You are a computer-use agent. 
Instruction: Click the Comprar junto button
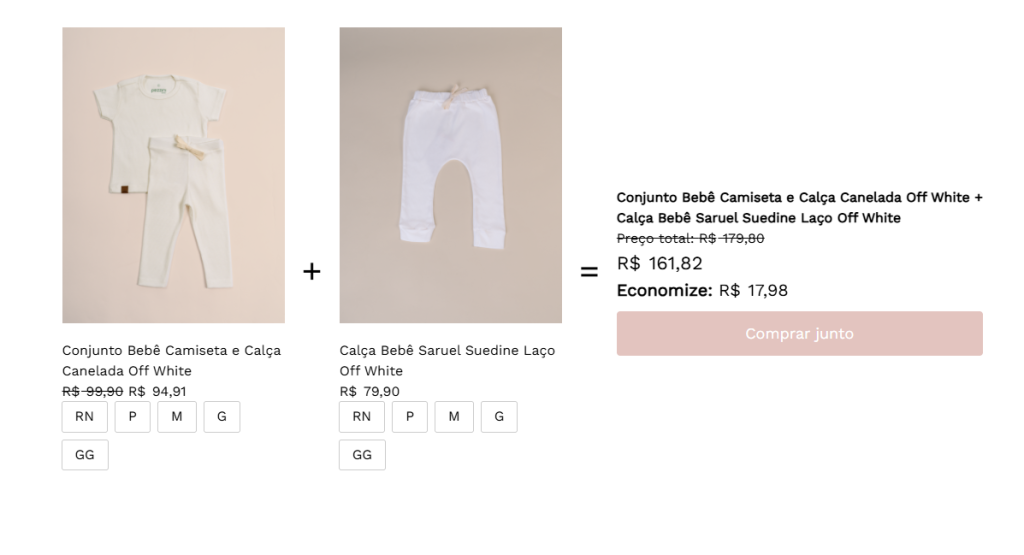799,334
